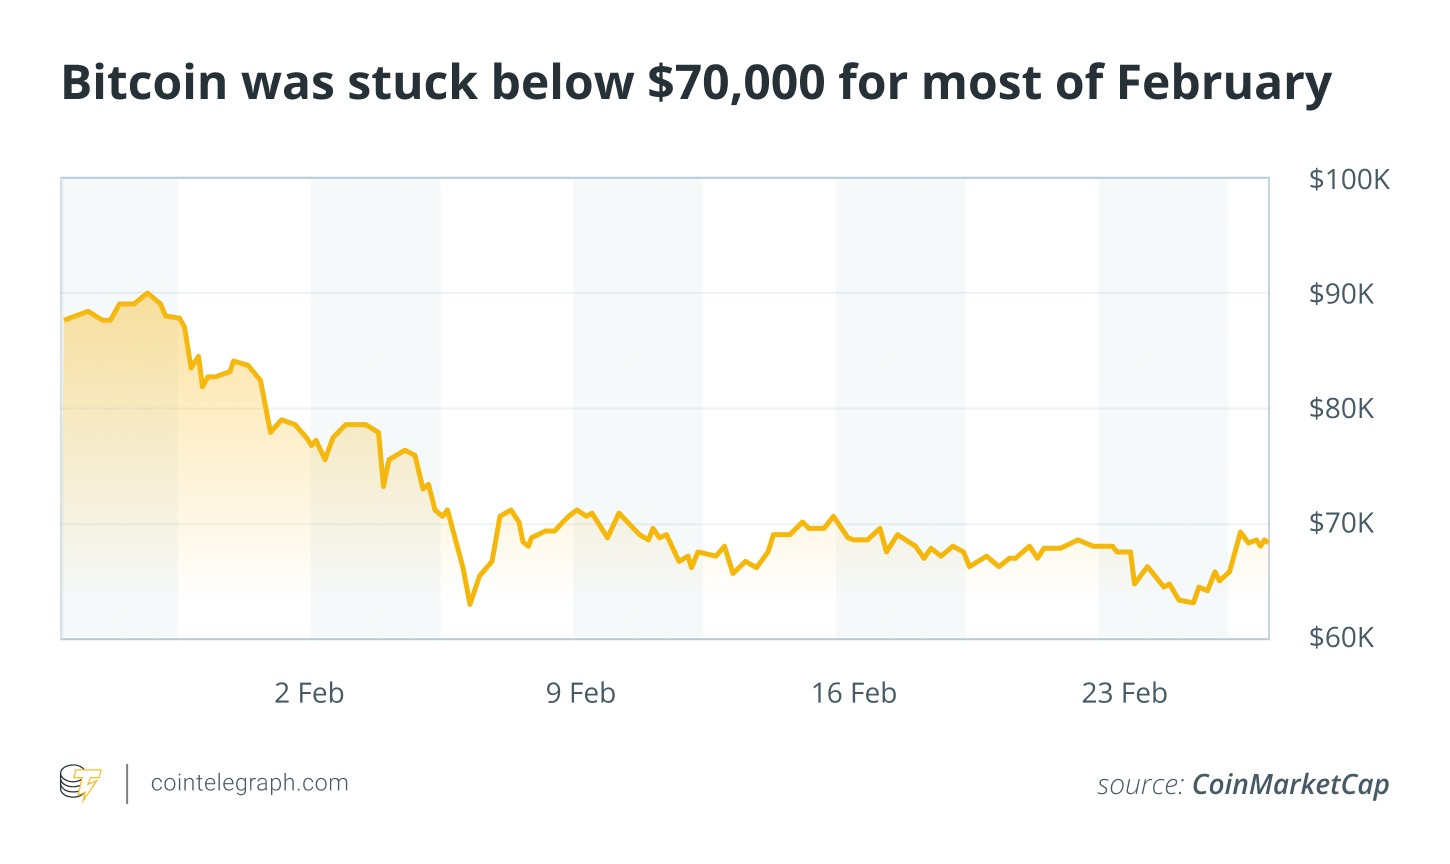The width and height of the screenshot is (1450, 864).
Task: Click the rightmost end of the price line
Action: pos(1267,542)
